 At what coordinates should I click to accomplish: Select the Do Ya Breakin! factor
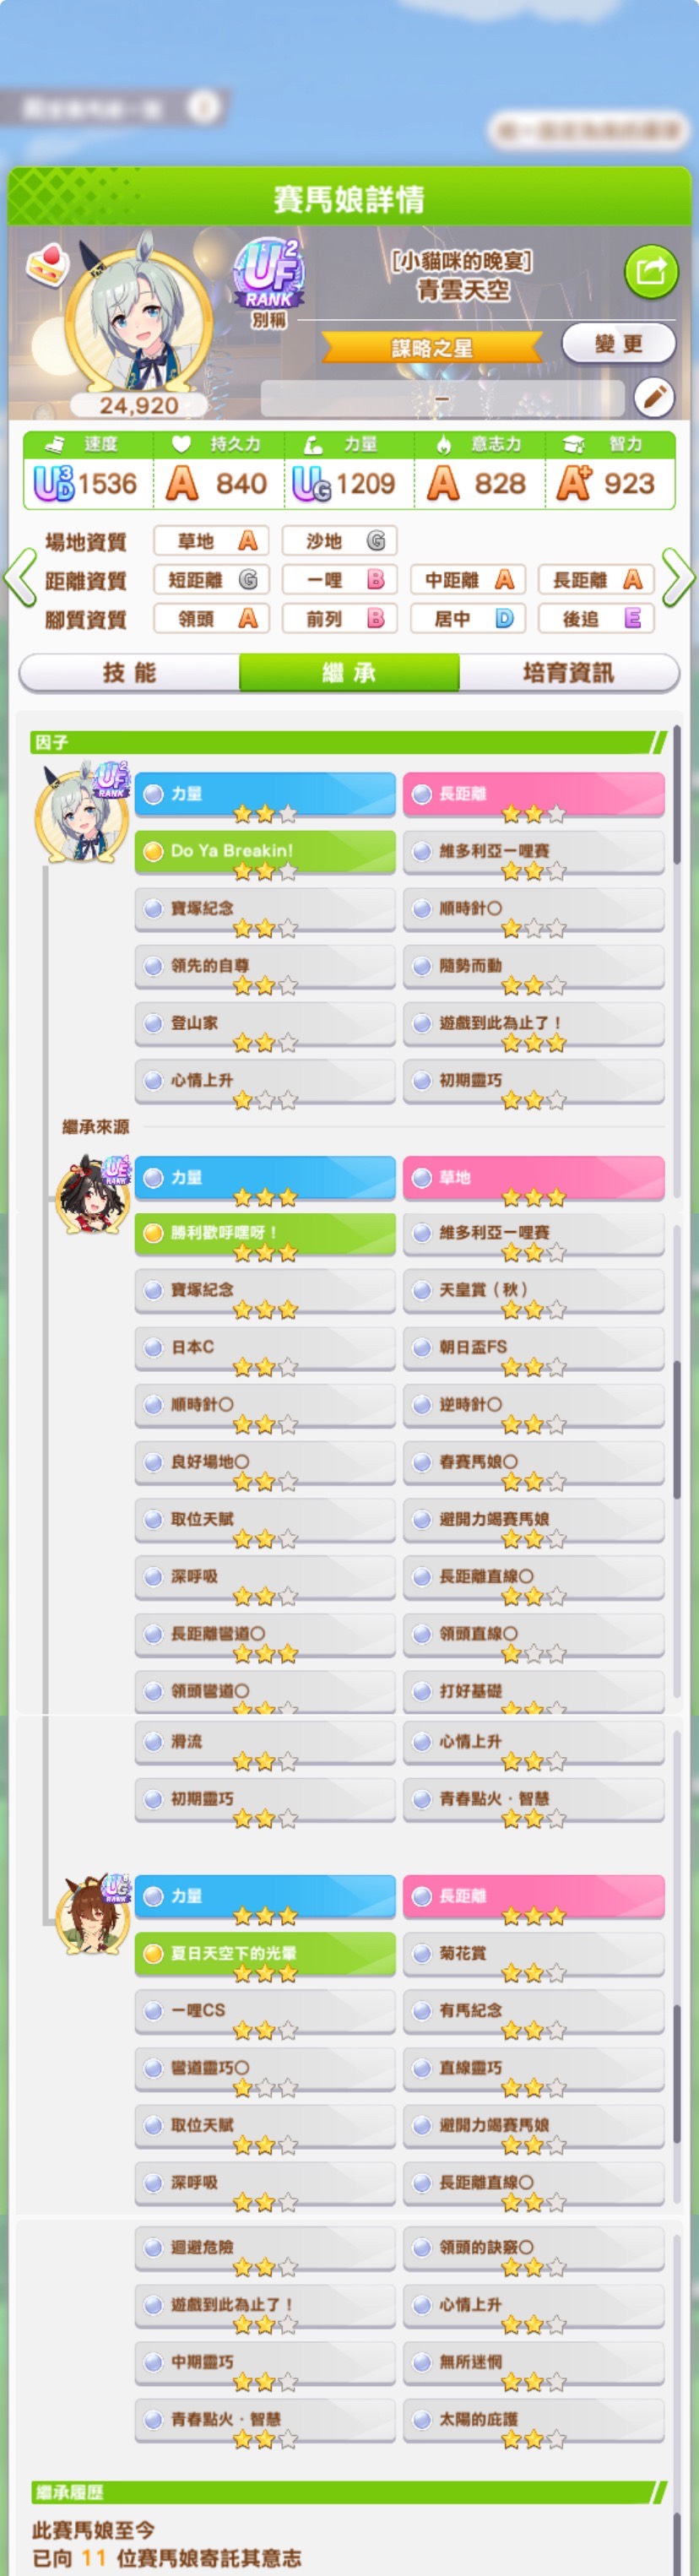point(265,852)
